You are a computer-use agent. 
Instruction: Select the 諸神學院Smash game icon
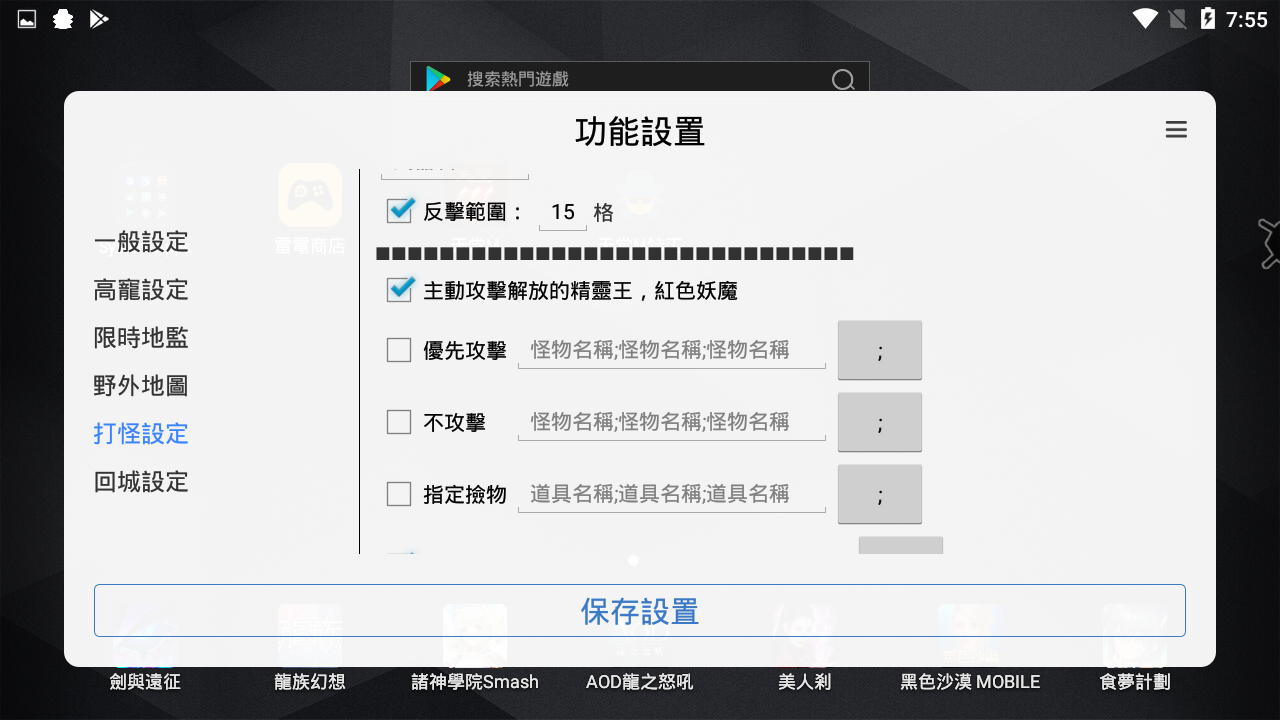(474, 635)
